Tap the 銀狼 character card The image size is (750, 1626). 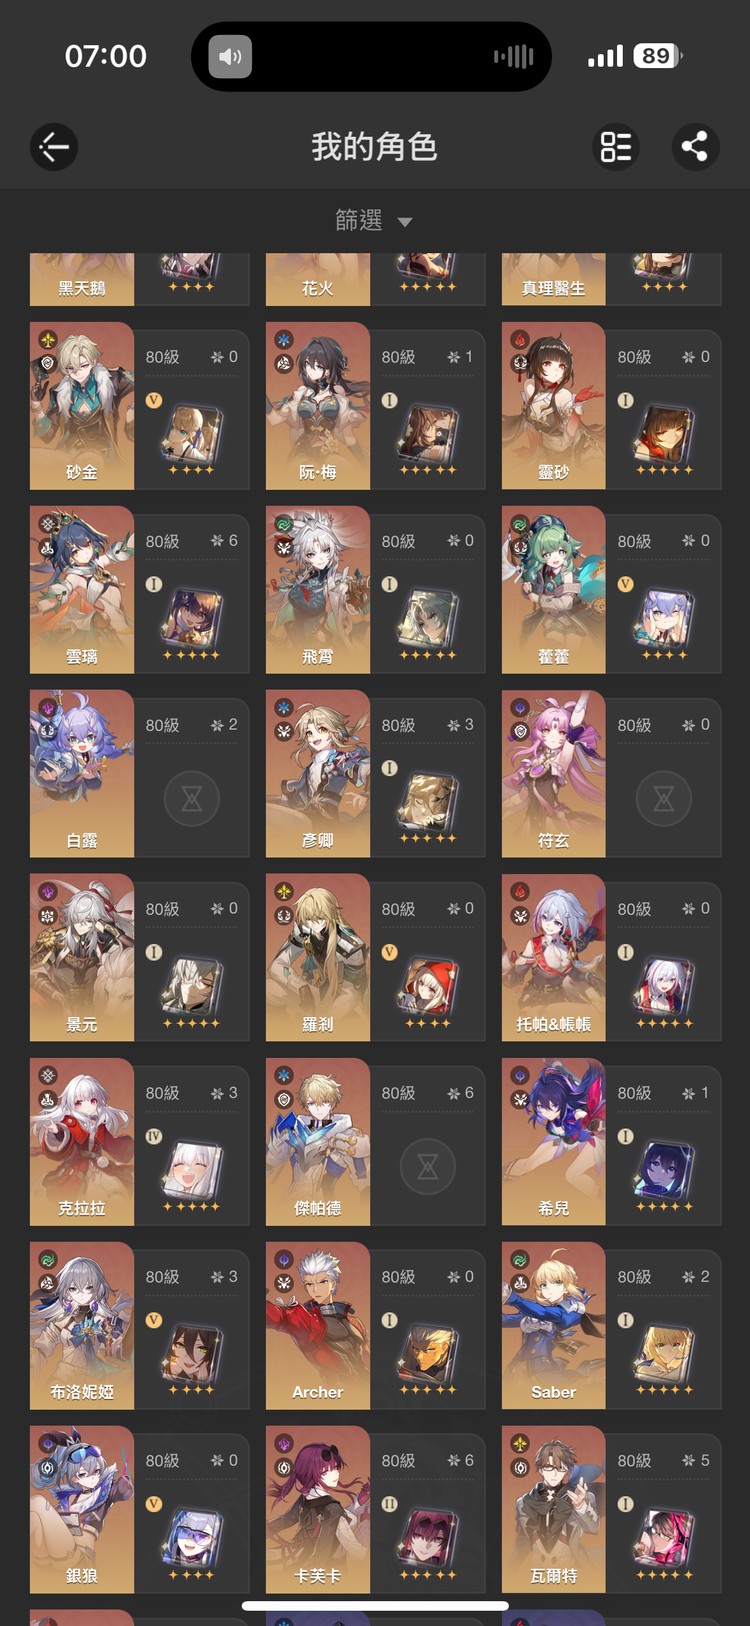(x=139, y=1510)
